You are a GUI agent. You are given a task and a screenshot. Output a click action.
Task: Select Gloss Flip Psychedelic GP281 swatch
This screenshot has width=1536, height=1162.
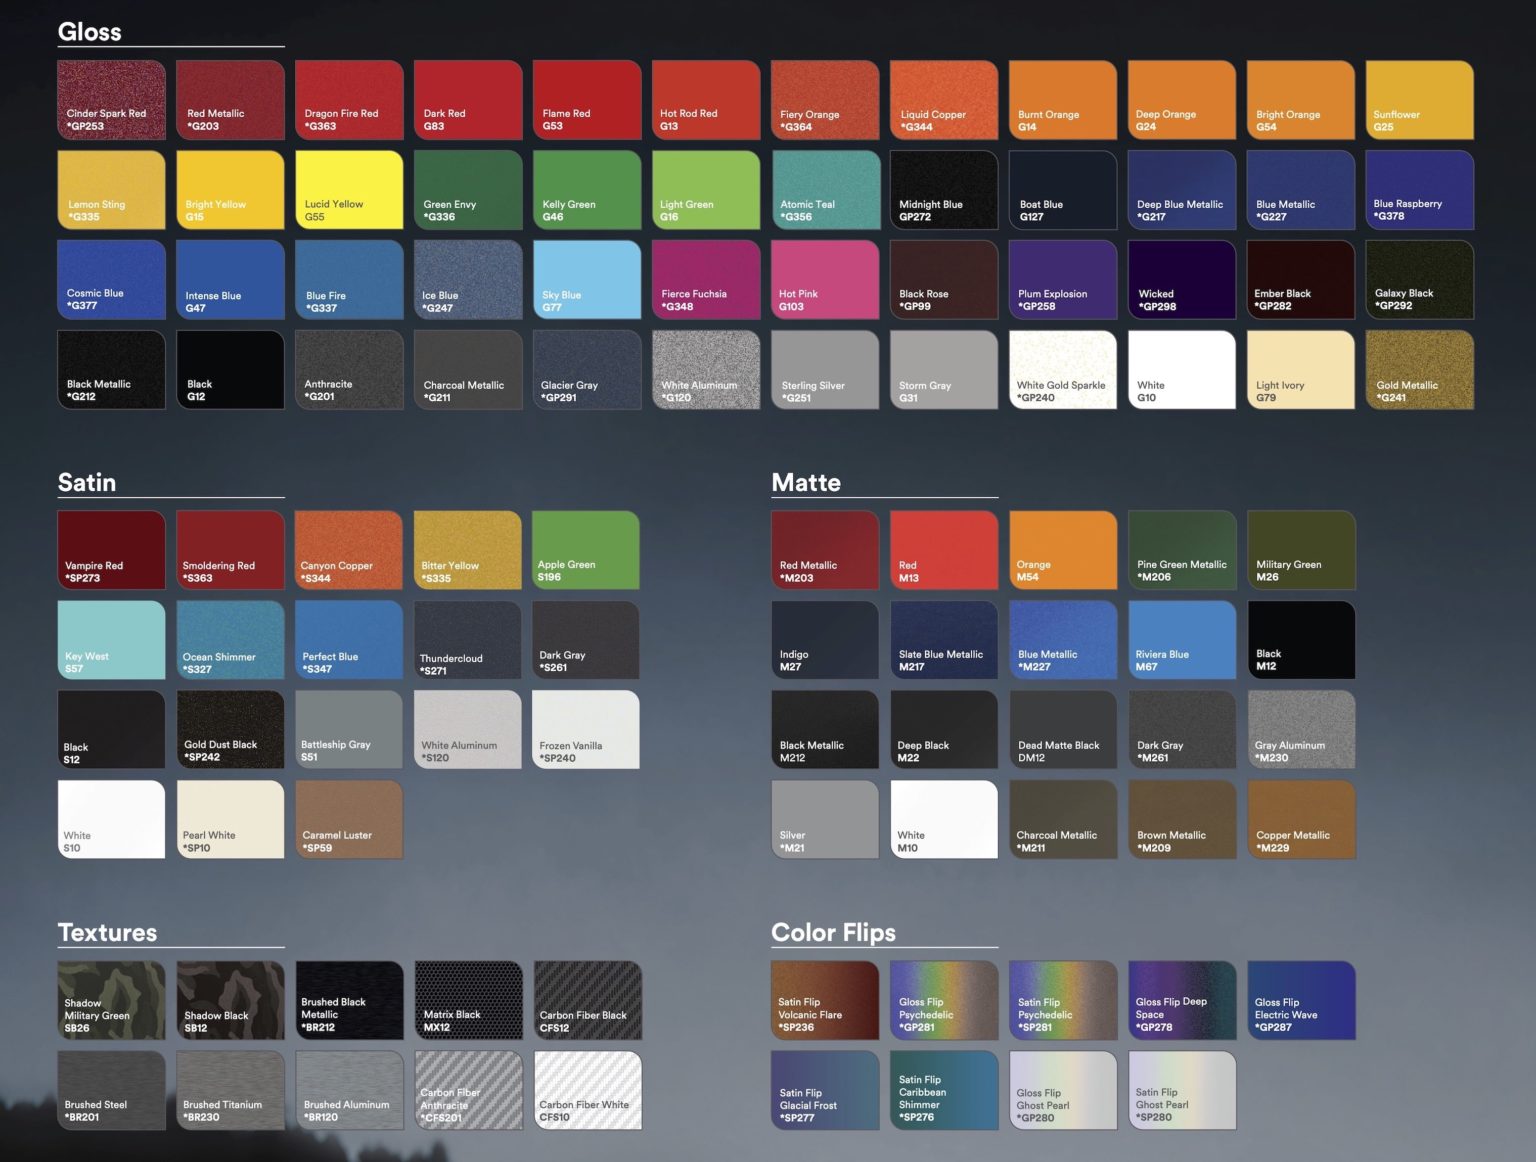tap(944, 1001)
